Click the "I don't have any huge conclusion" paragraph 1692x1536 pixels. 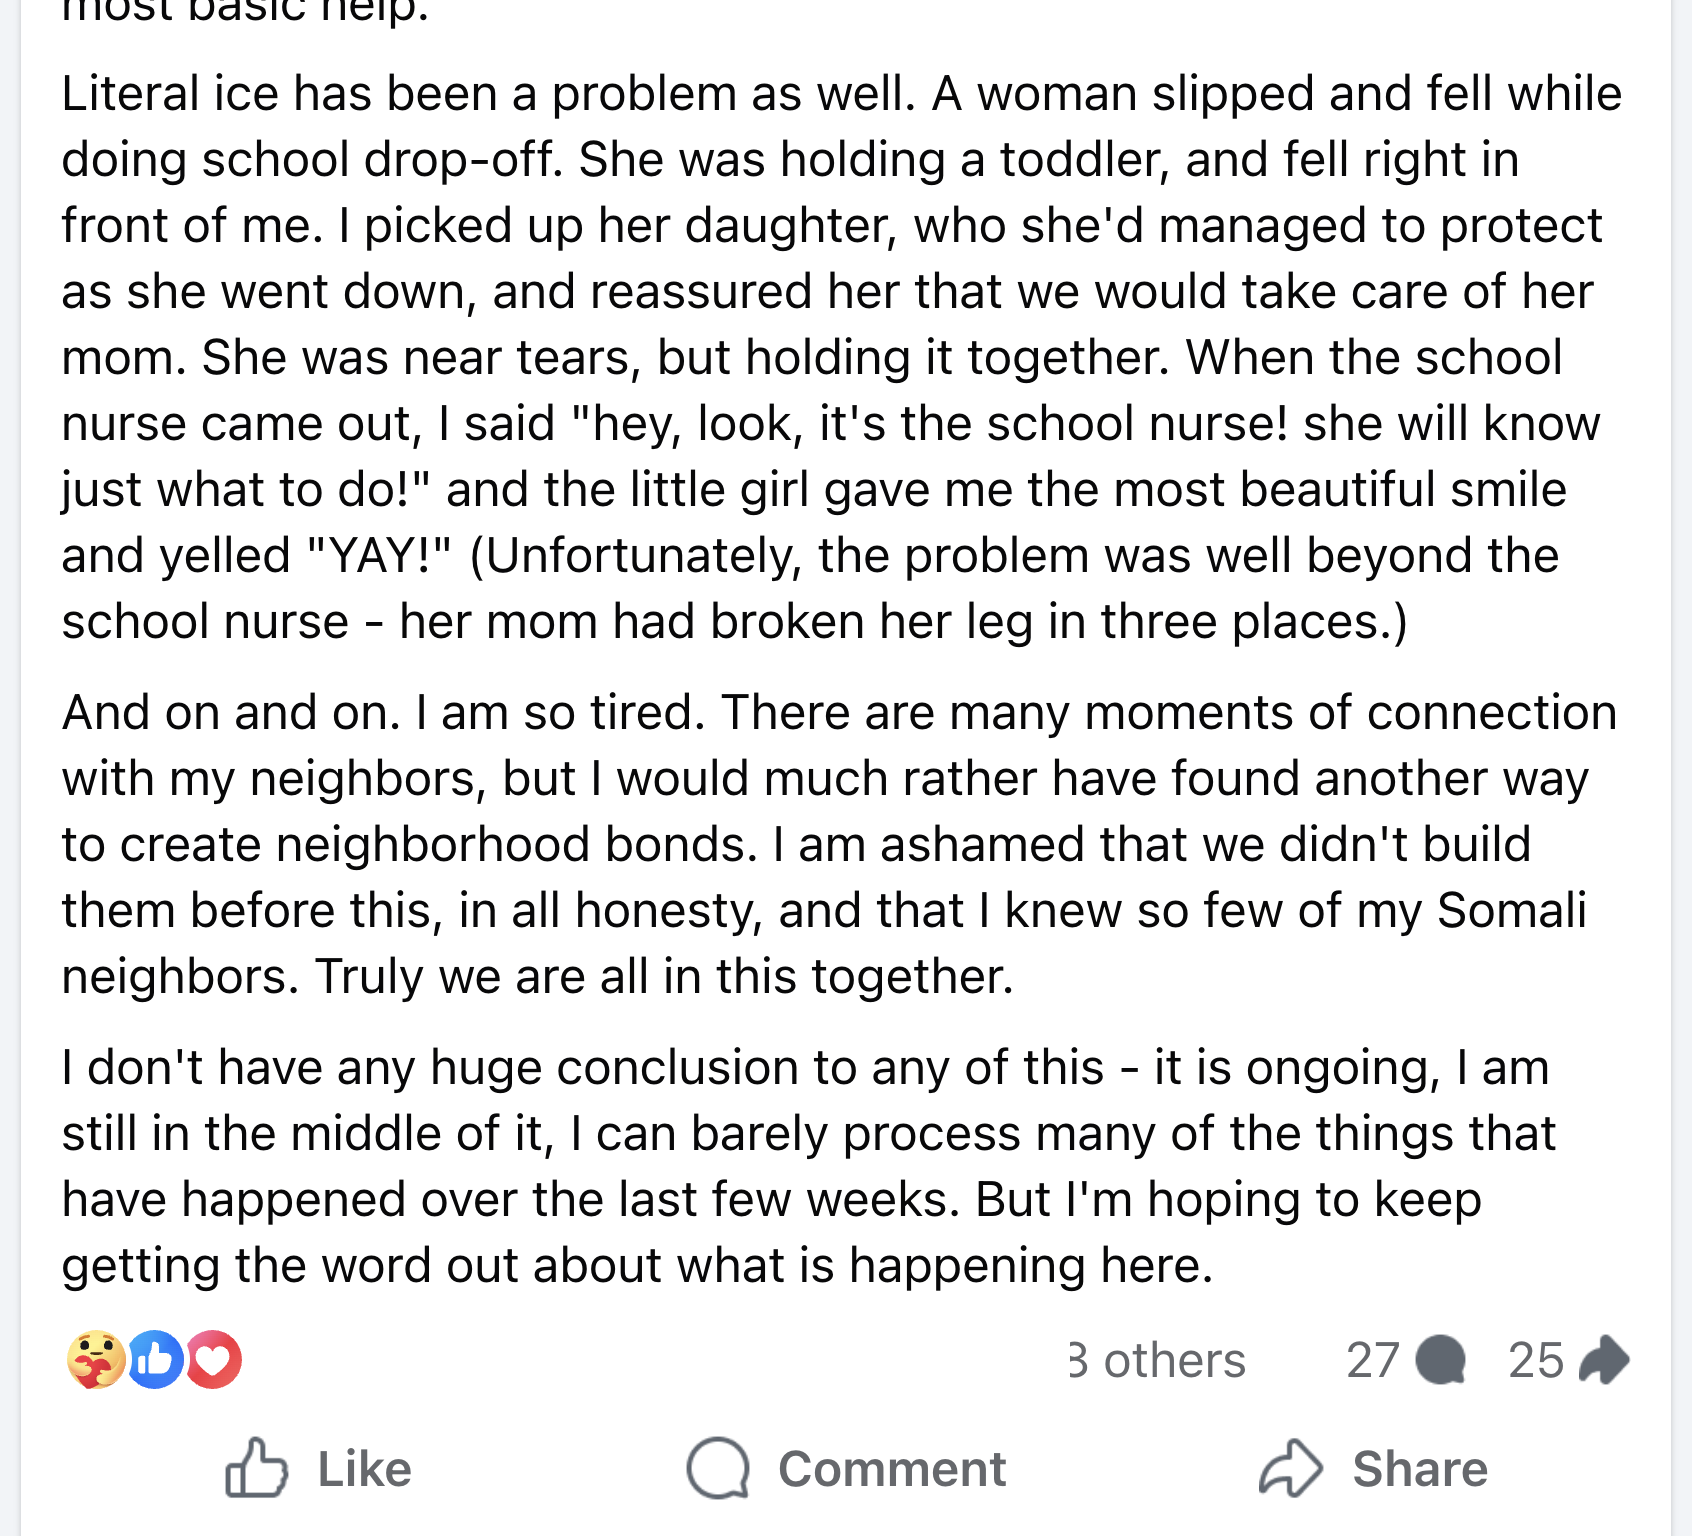click(800, 1166)
